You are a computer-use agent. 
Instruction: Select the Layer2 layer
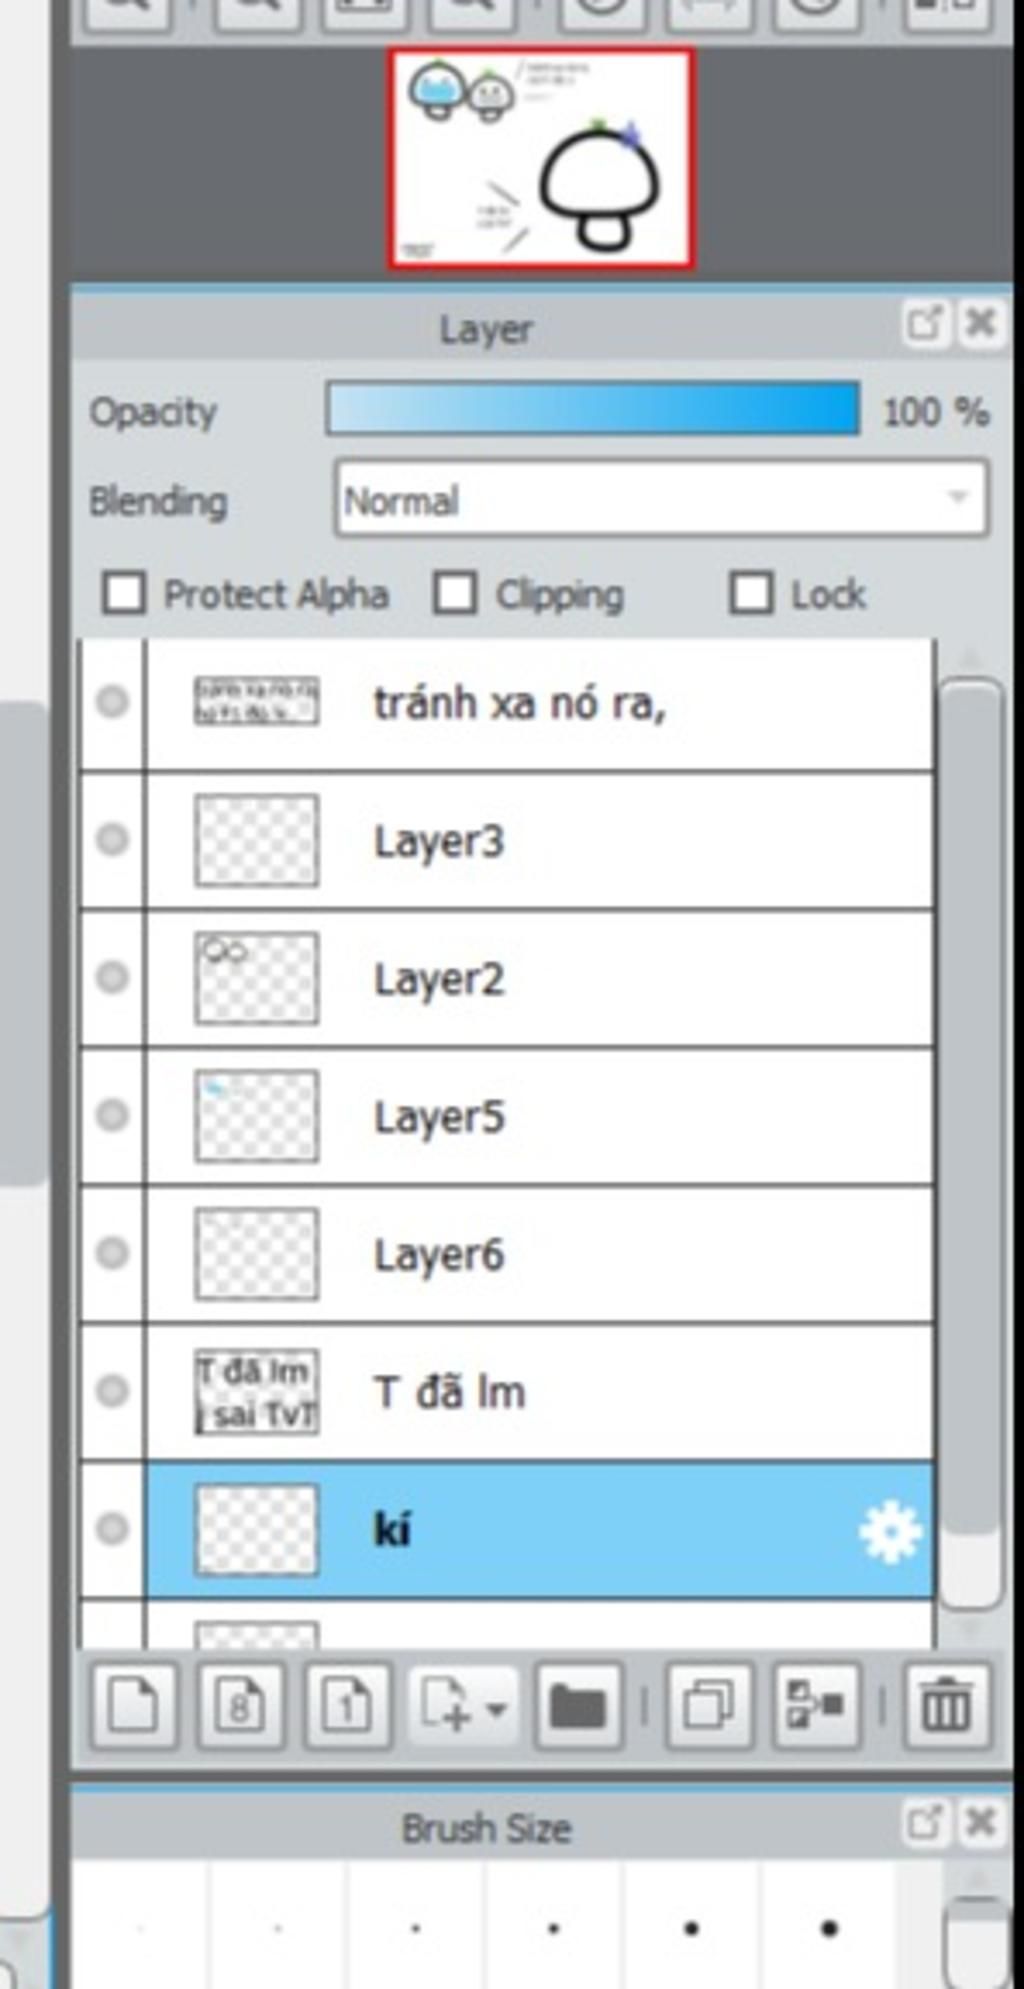pyautogui.click(x=540, y=978)
